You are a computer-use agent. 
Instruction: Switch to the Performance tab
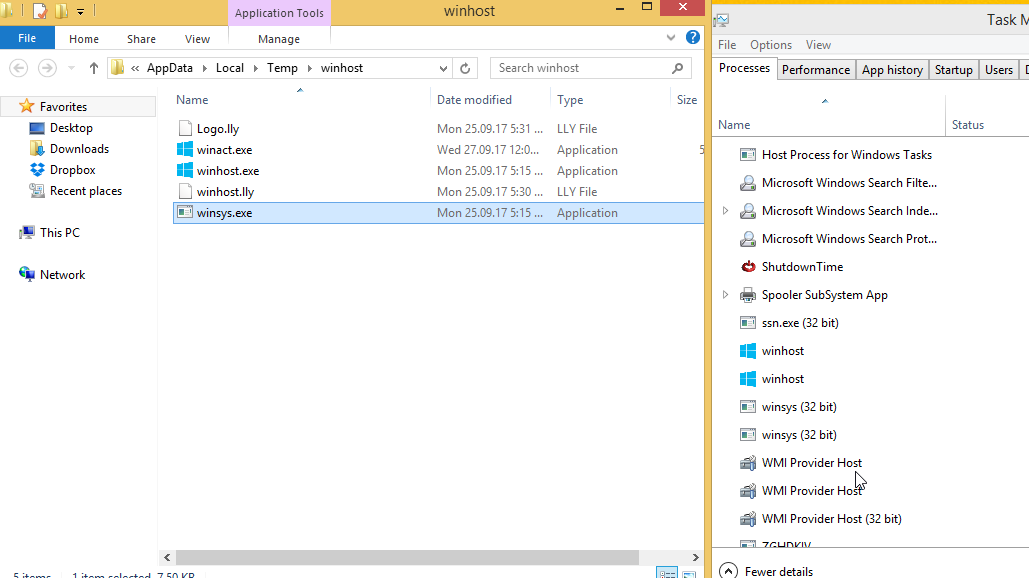click(x=815, y=70)
